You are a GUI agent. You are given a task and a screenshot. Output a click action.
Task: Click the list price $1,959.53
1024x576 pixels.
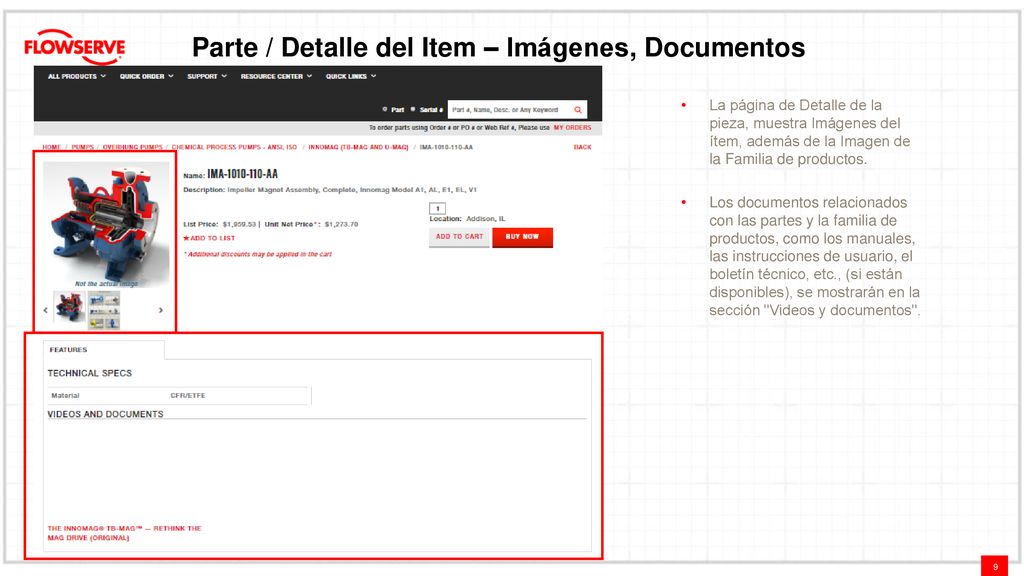coord(239,224)
